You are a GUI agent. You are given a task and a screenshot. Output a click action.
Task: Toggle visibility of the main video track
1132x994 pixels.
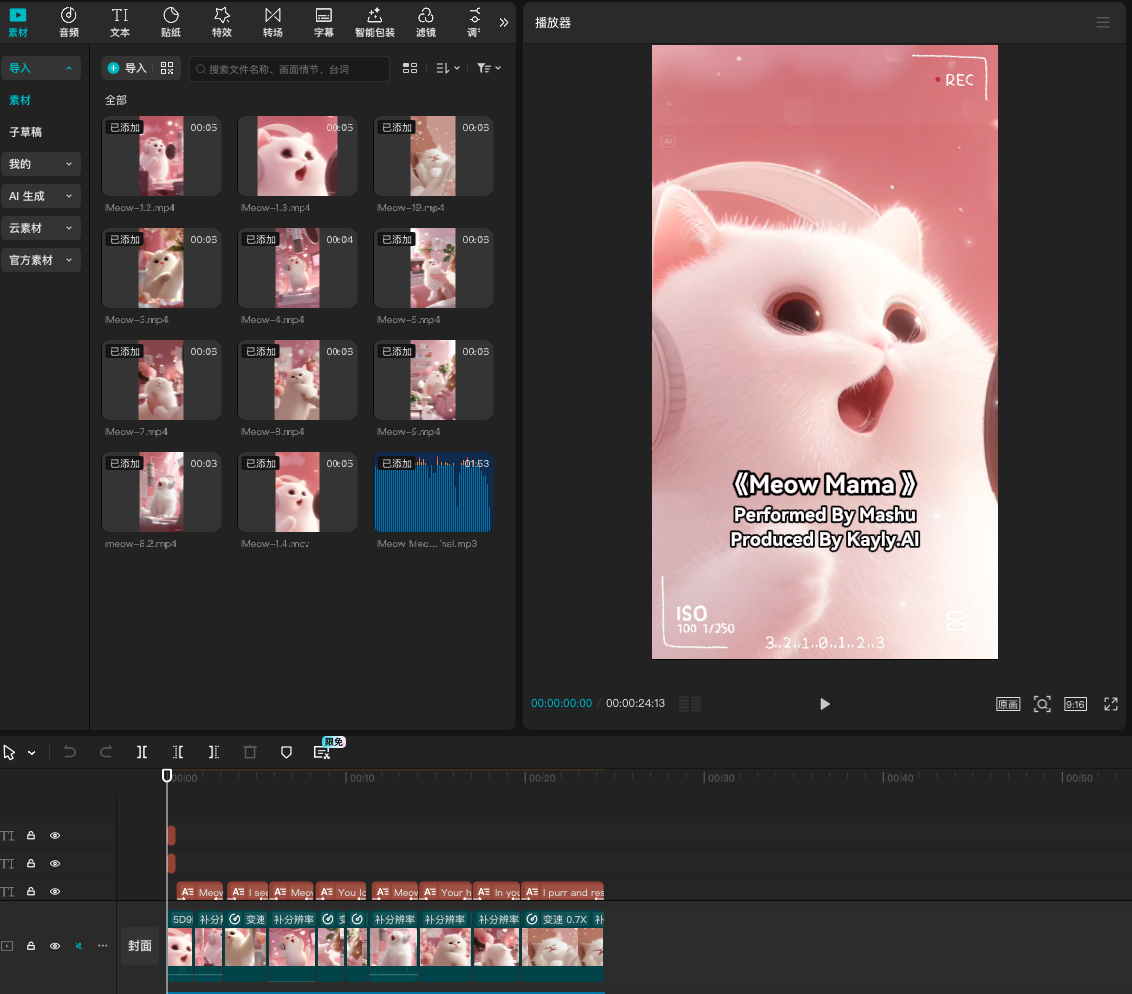(55, 946)
